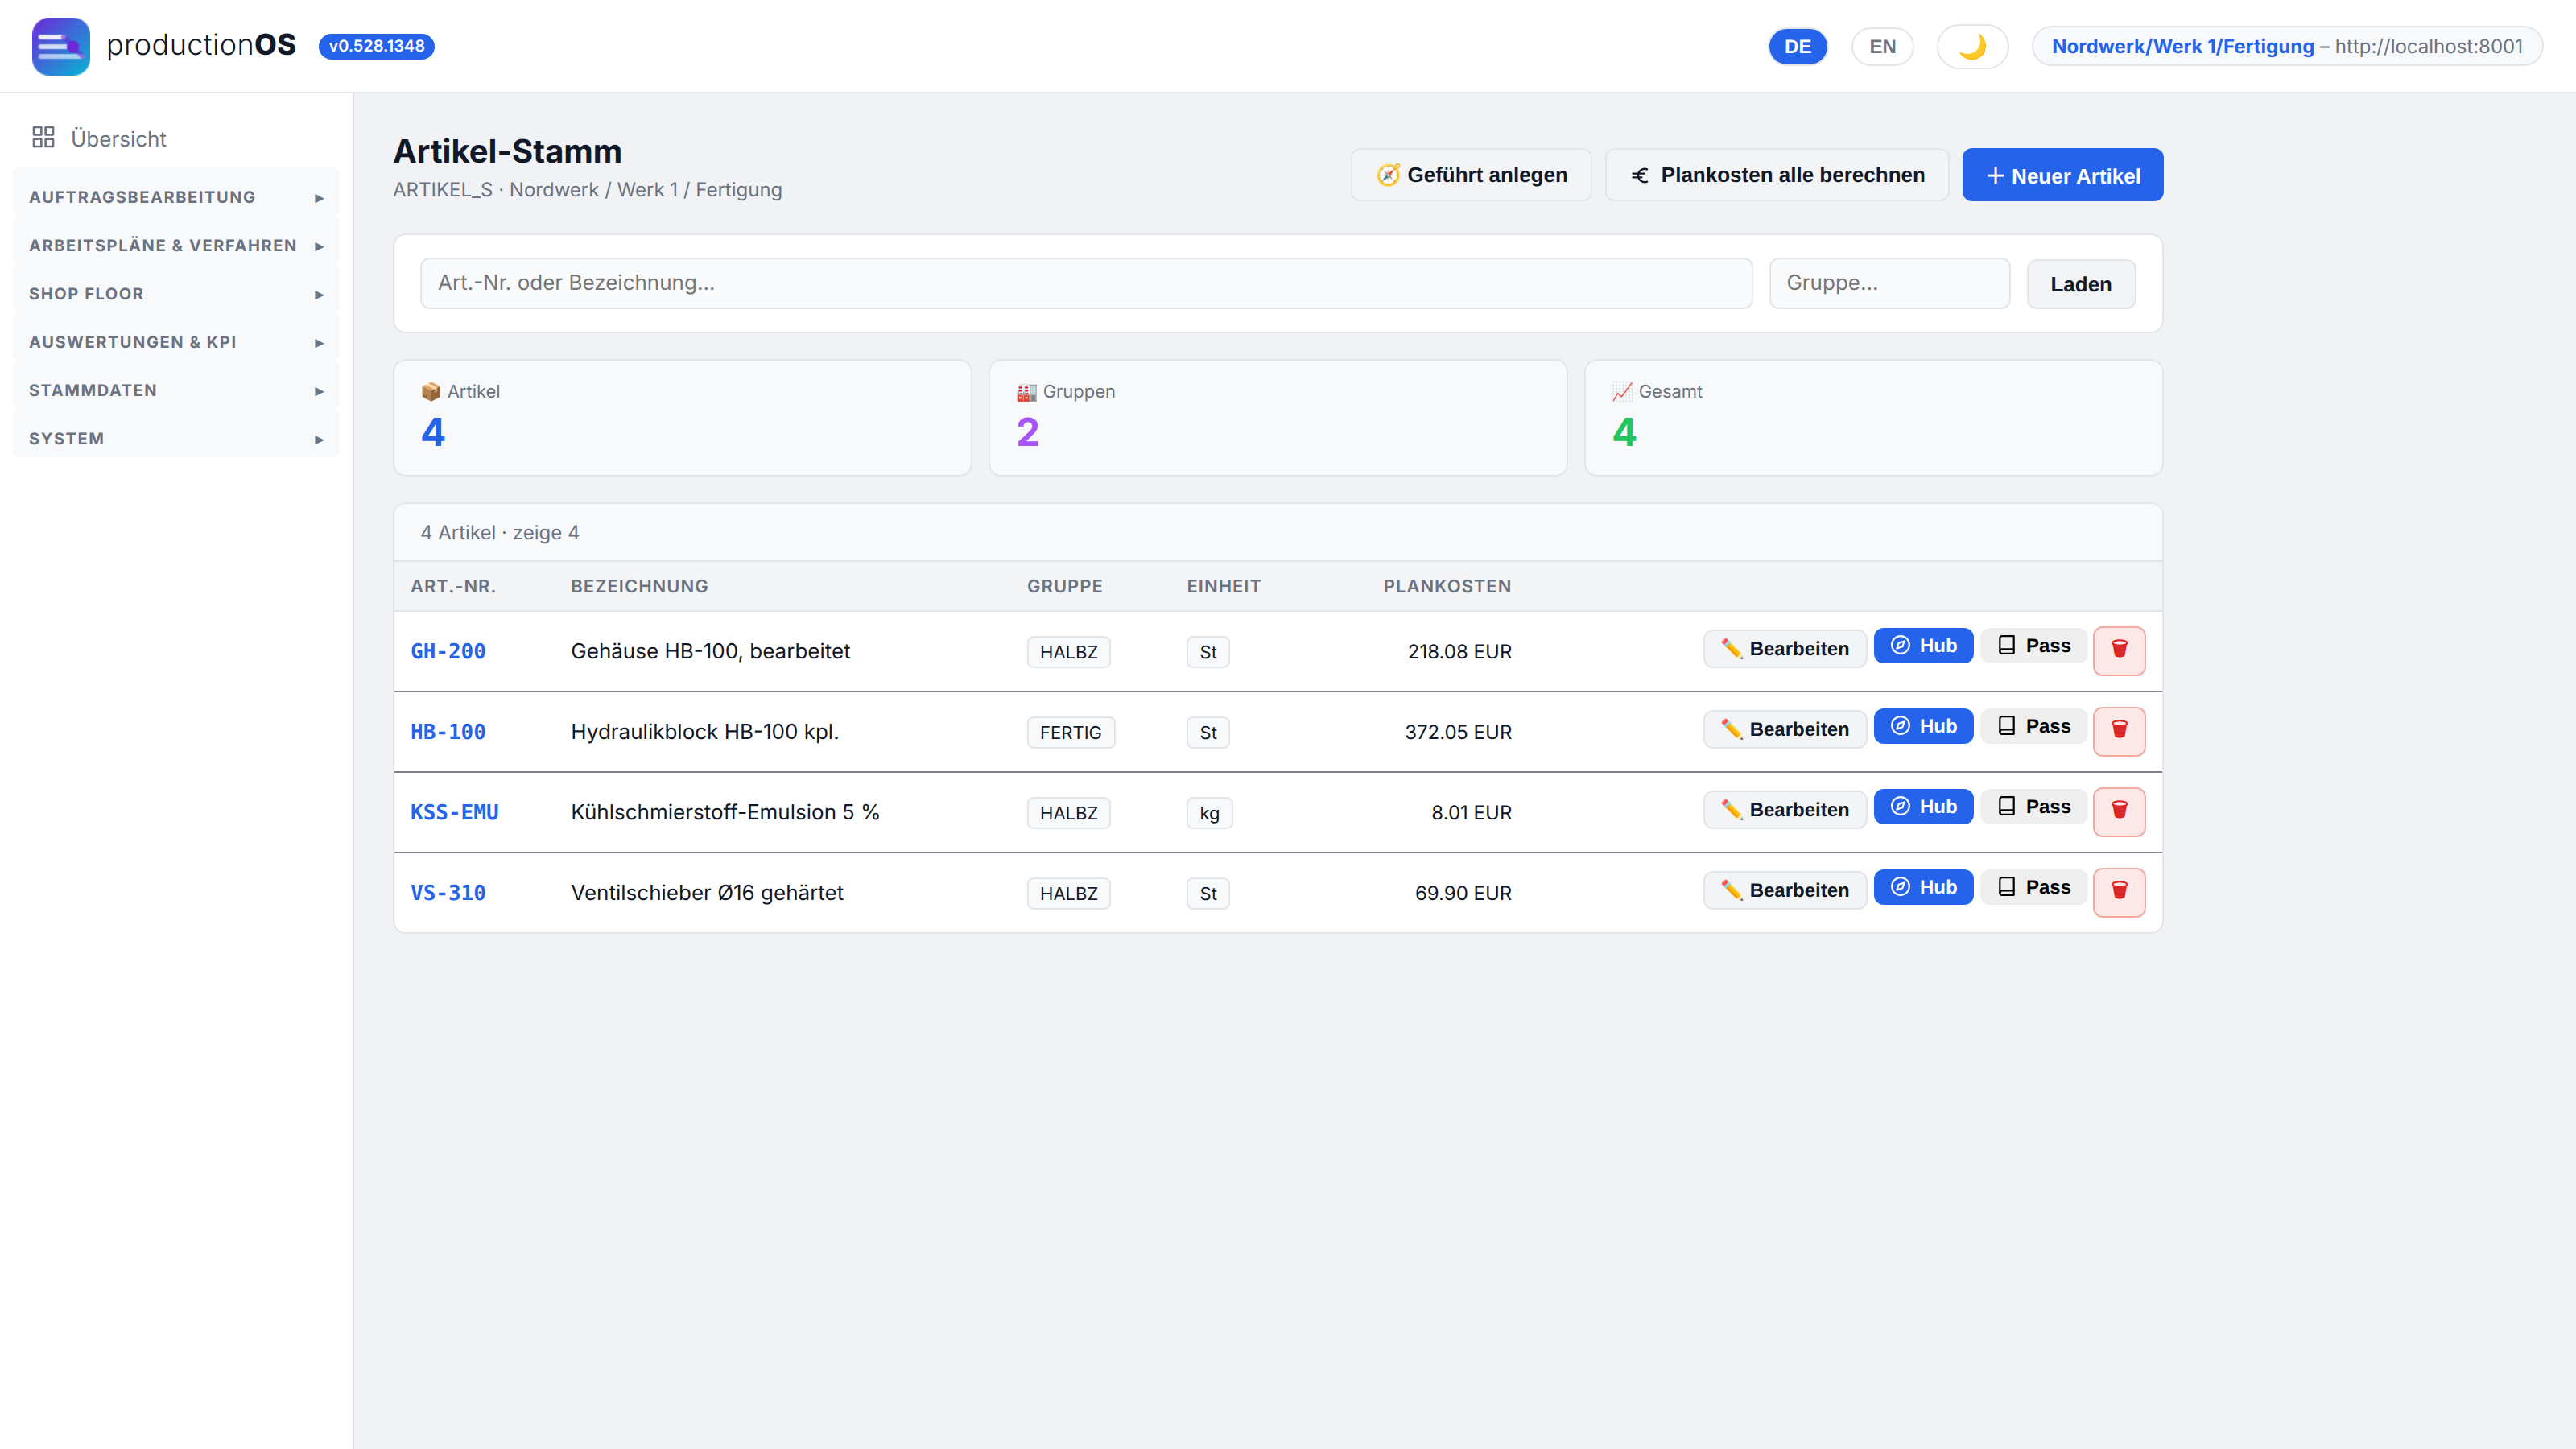Click Plankosten alle berechnen
This screenshot has height=1449, width=2576.
1777,175
